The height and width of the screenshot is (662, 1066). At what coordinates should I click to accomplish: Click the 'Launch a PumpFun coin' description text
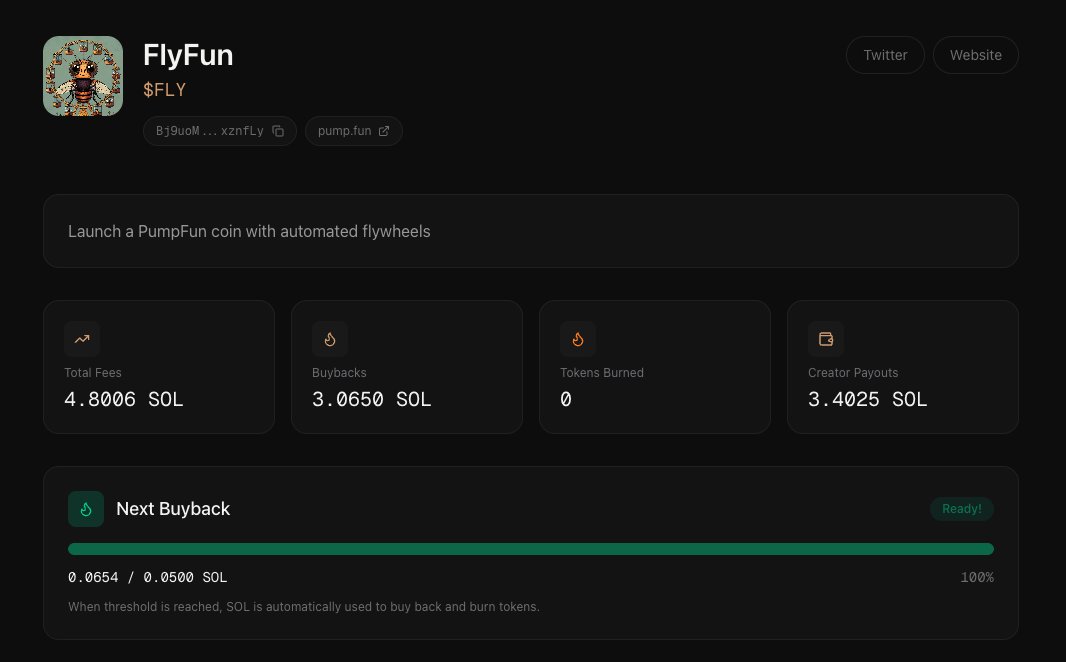[x=249, y=232]
